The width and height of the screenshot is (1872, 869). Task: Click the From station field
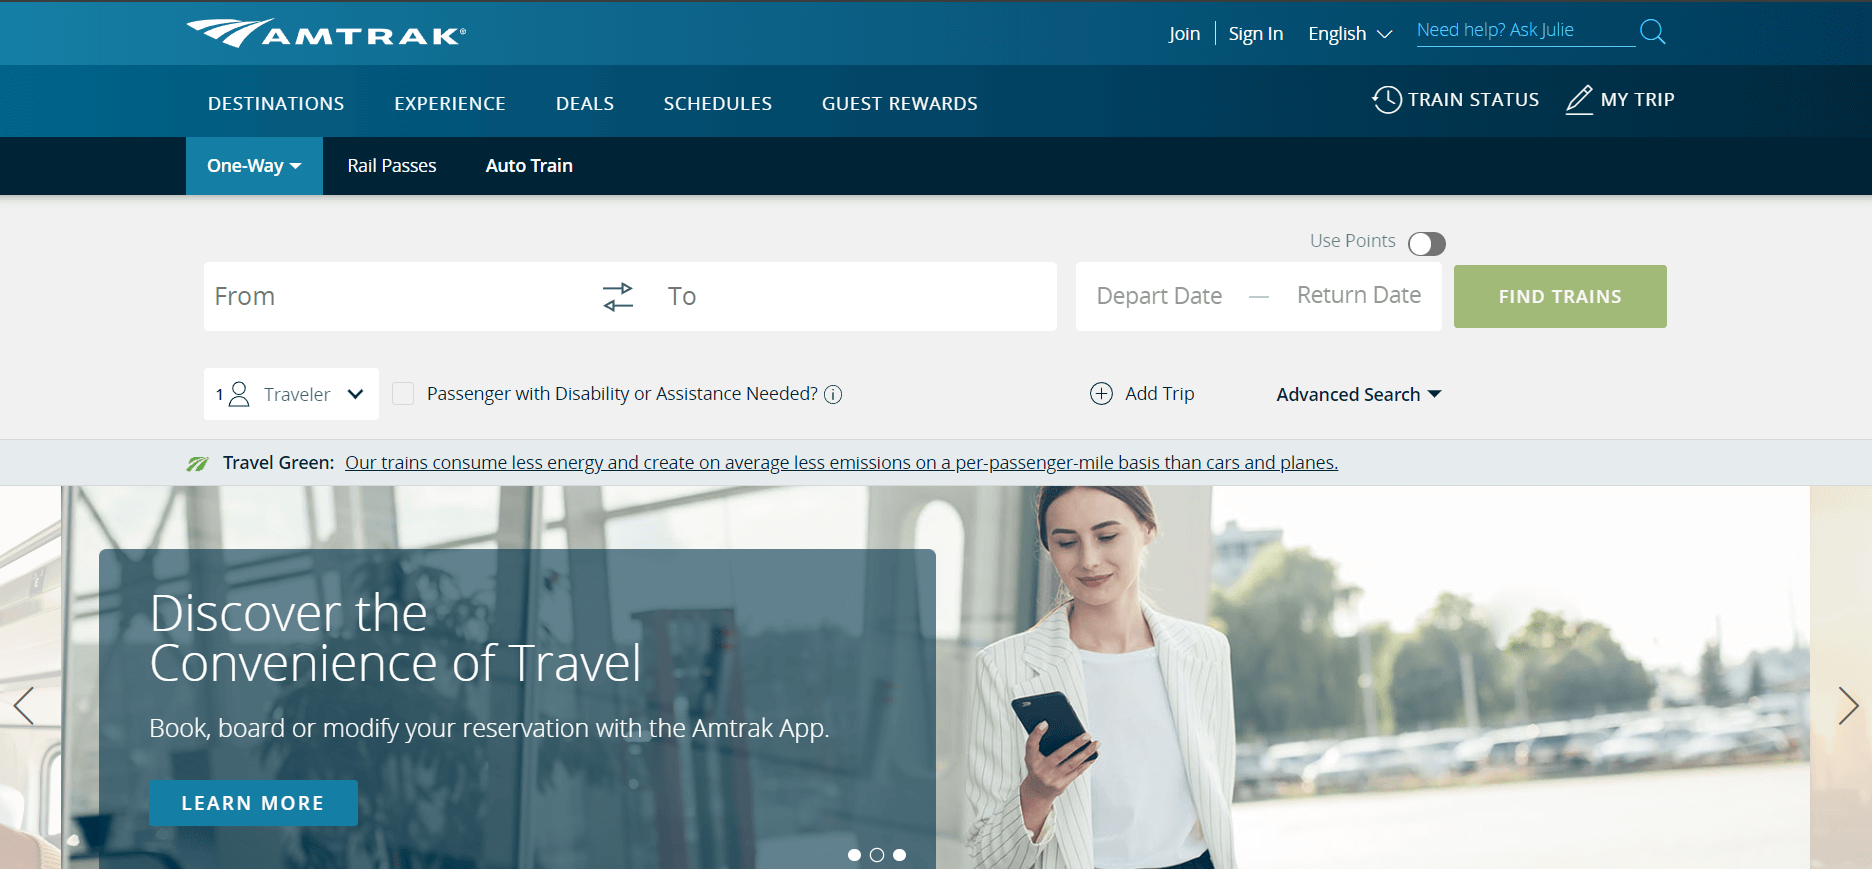(x=400, y=296)
